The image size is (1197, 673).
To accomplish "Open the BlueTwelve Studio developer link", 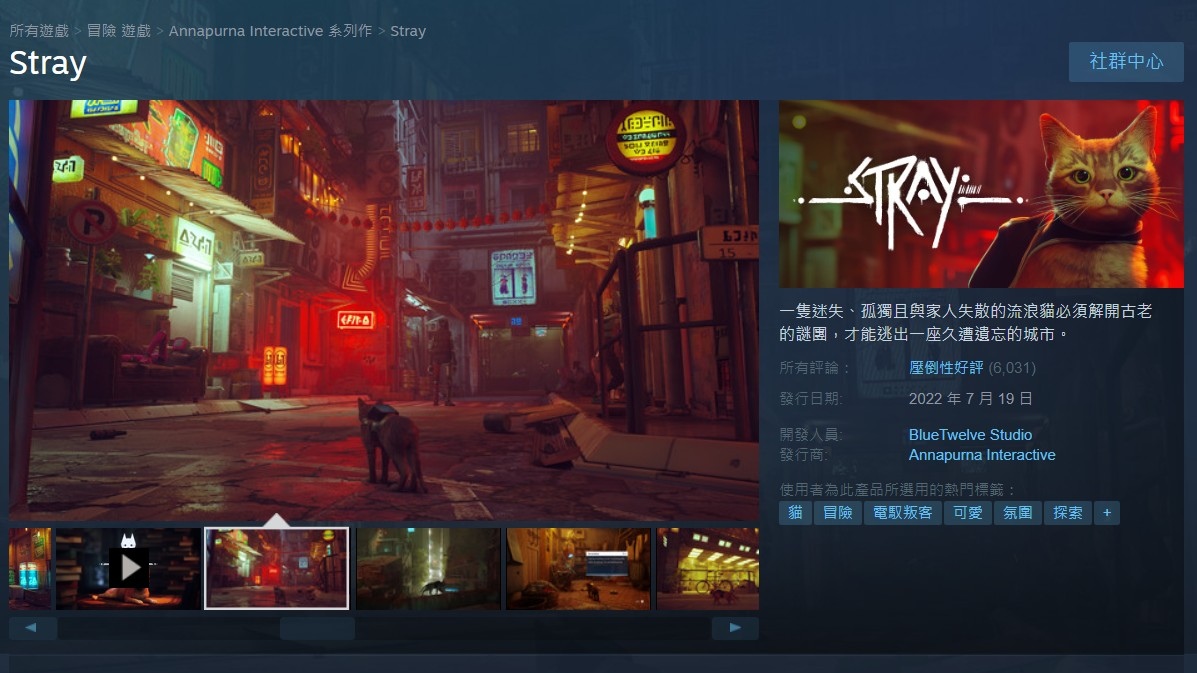I will click(970, 435).
